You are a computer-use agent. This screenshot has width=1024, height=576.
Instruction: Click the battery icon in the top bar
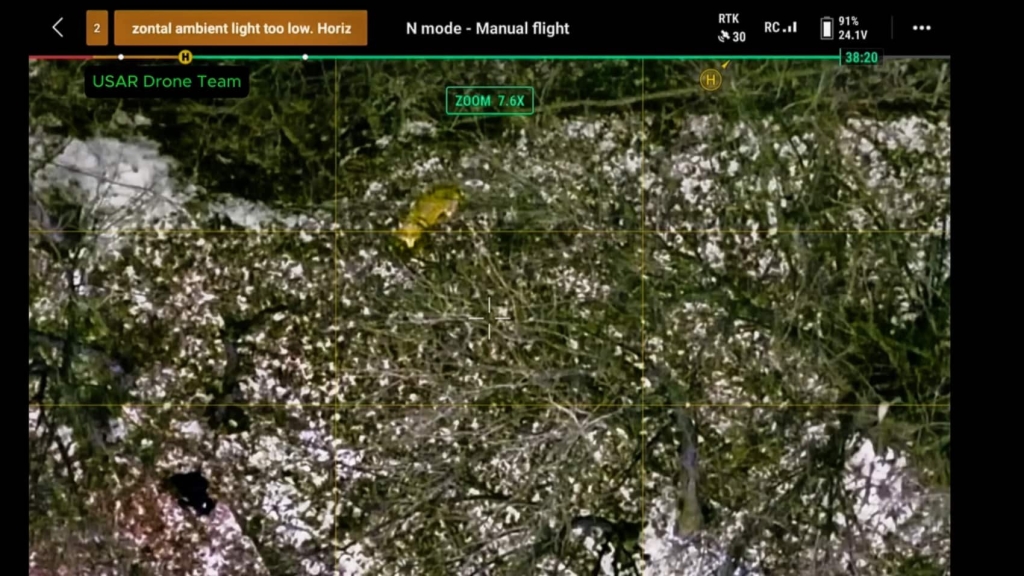pos(827,28)
